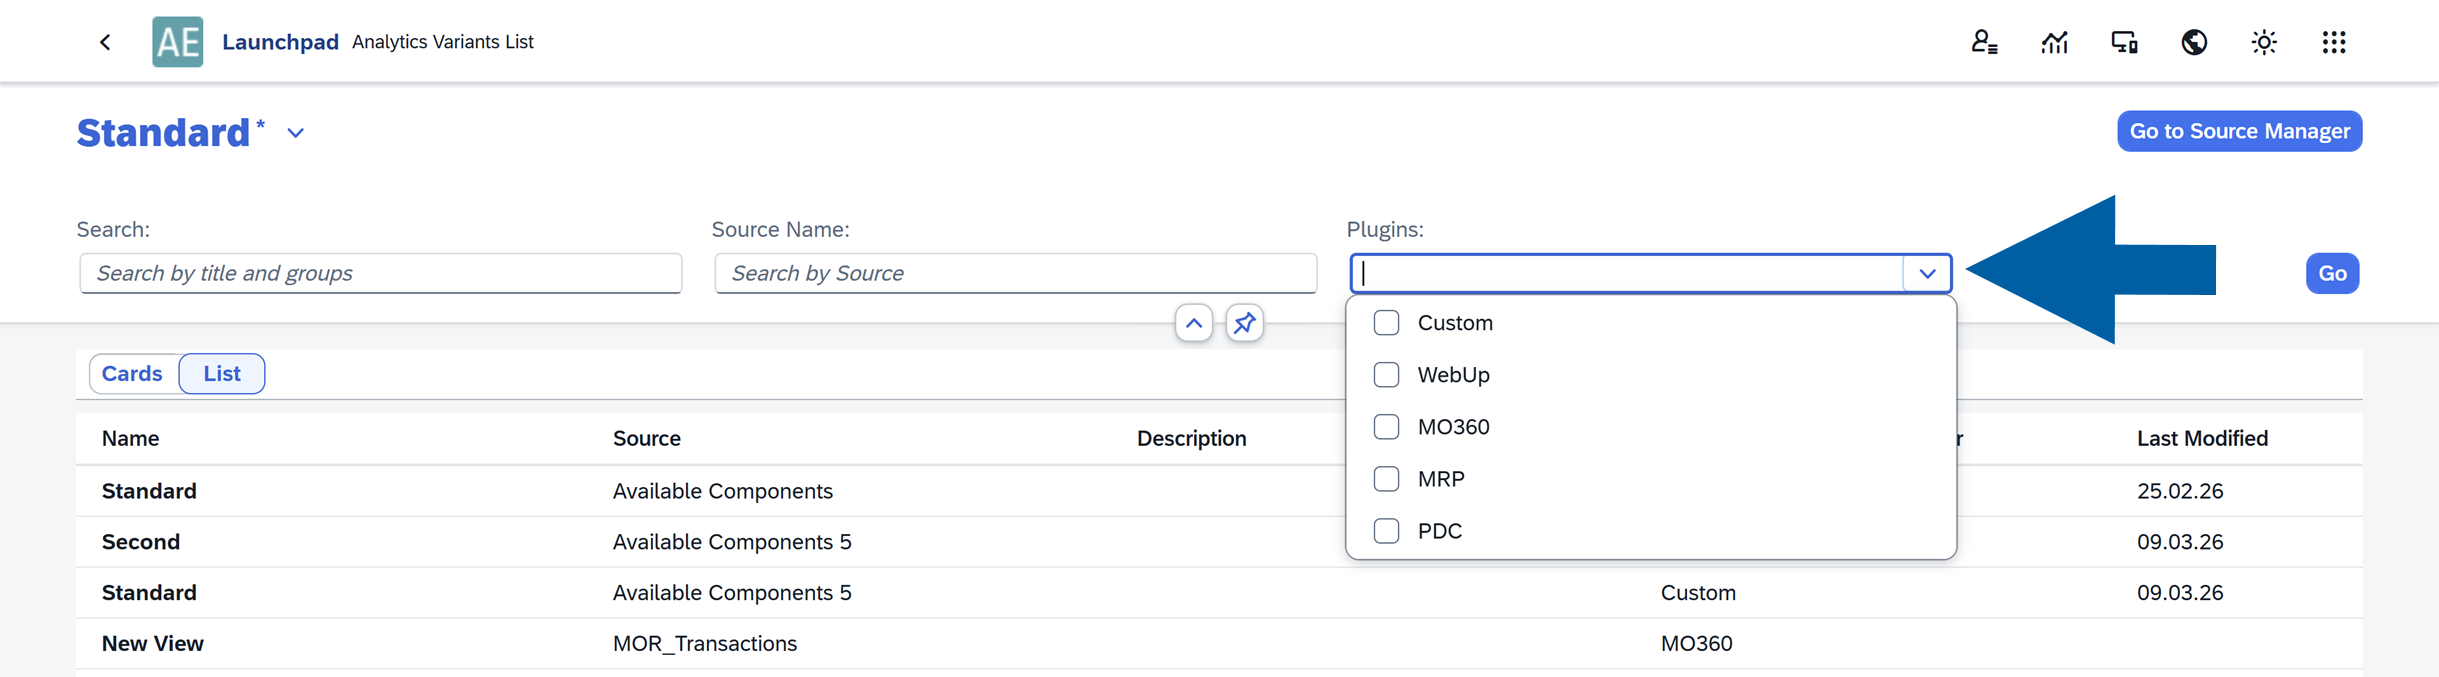This screenshot has width=2439, height=677.
Task: Click the 09.03.26 date in Second row
Action: [x=2180, y=542]
